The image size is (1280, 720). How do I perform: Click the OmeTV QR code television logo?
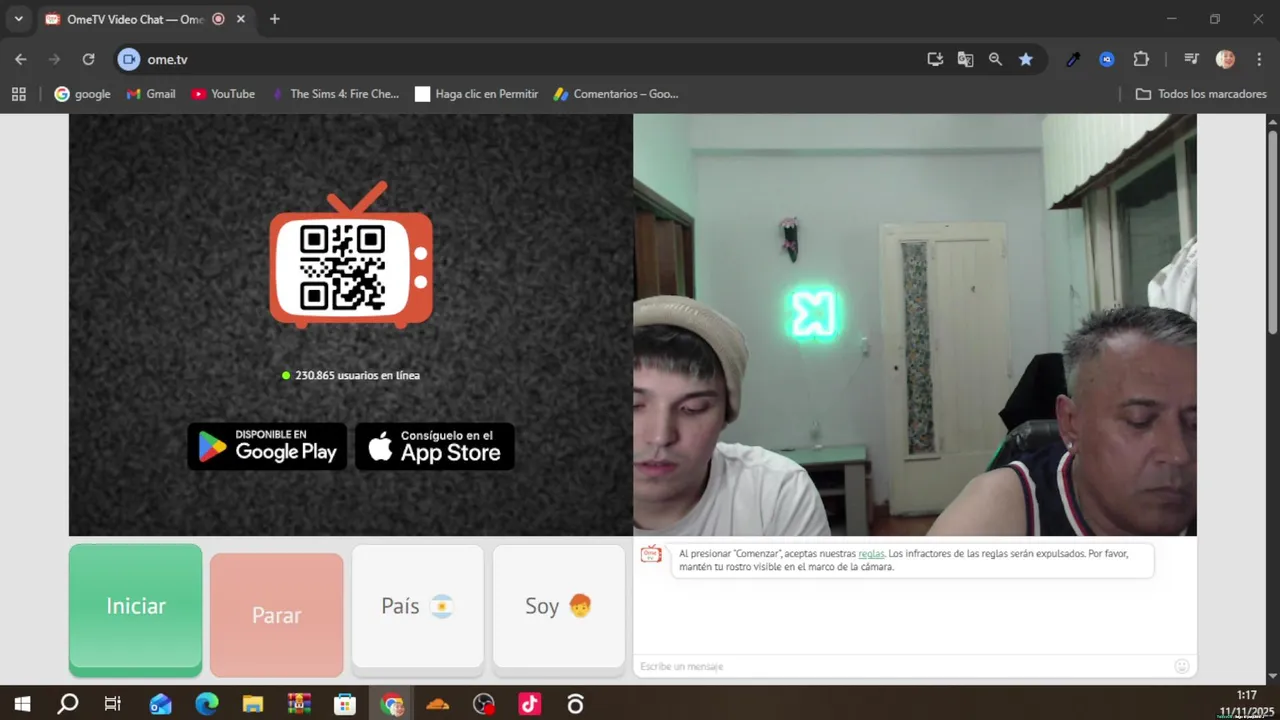351,255
